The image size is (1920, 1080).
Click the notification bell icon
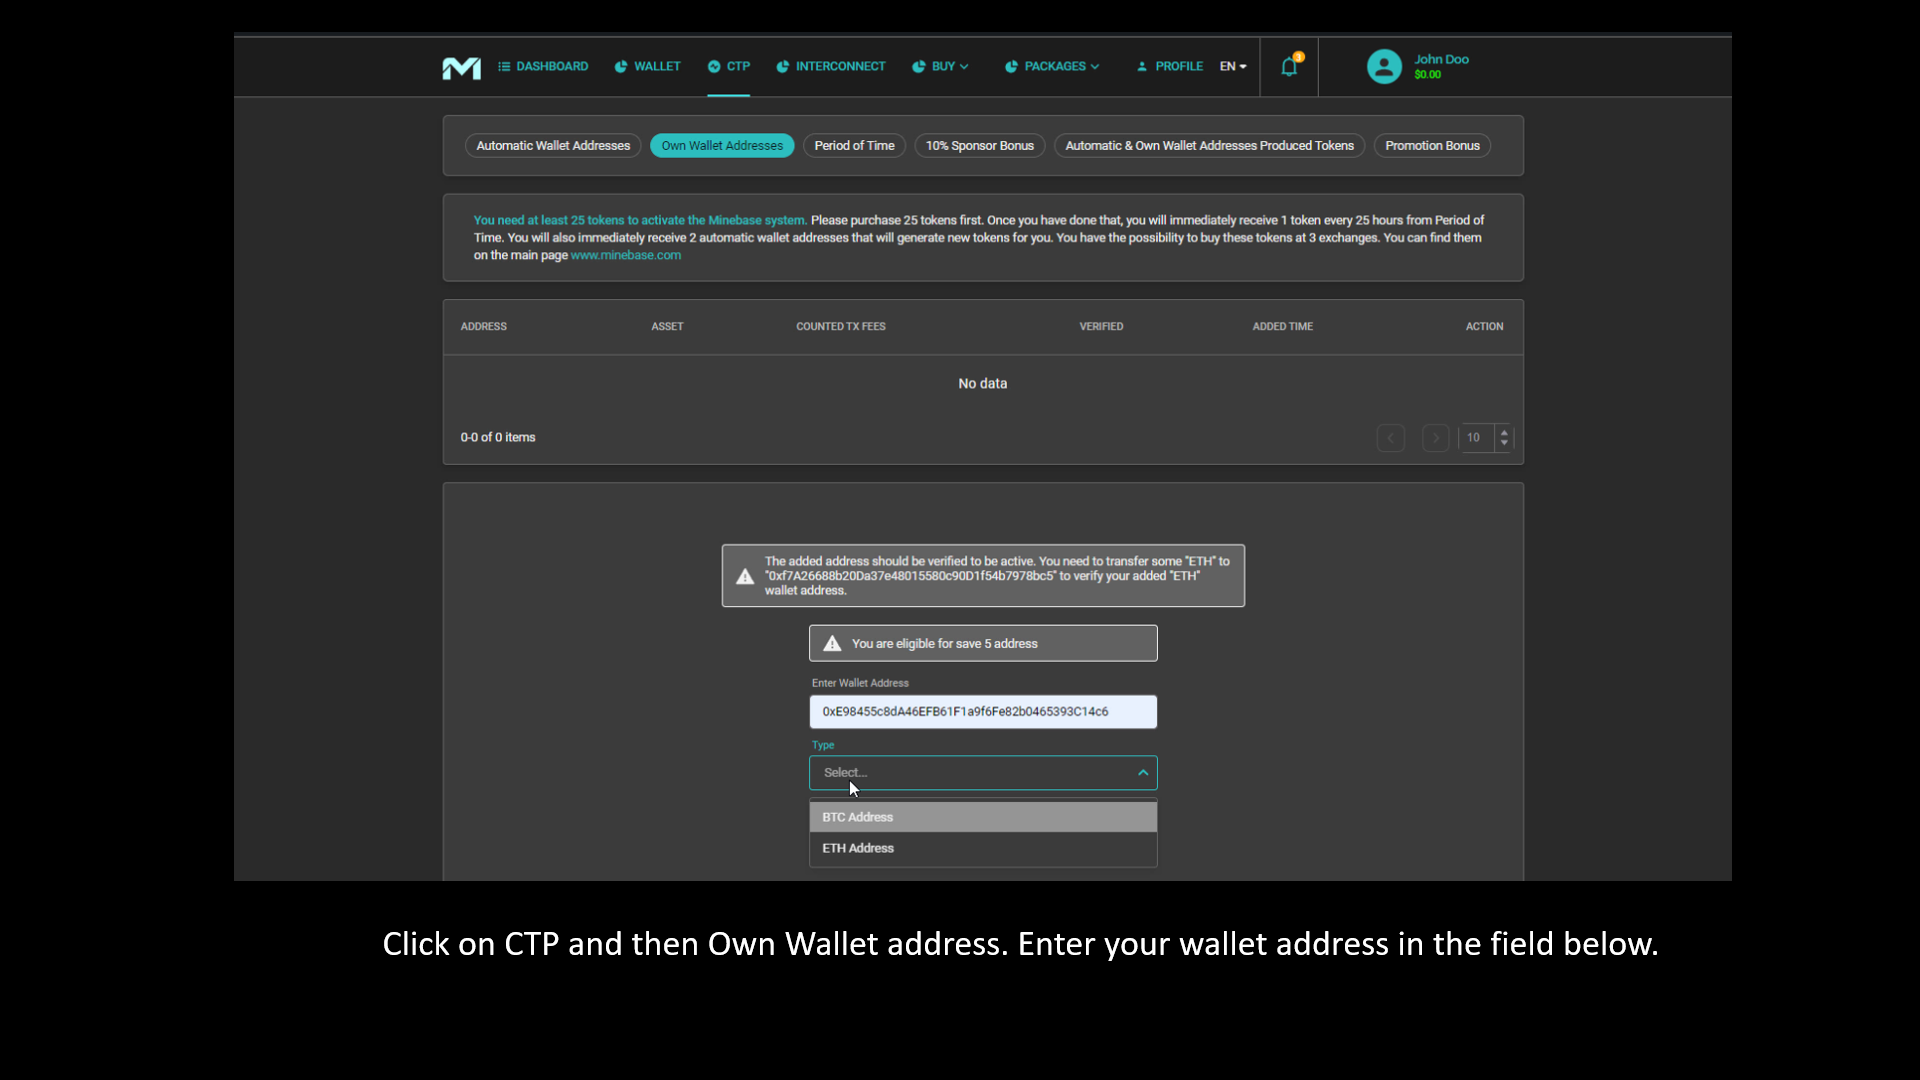[x=1288, y=66]
